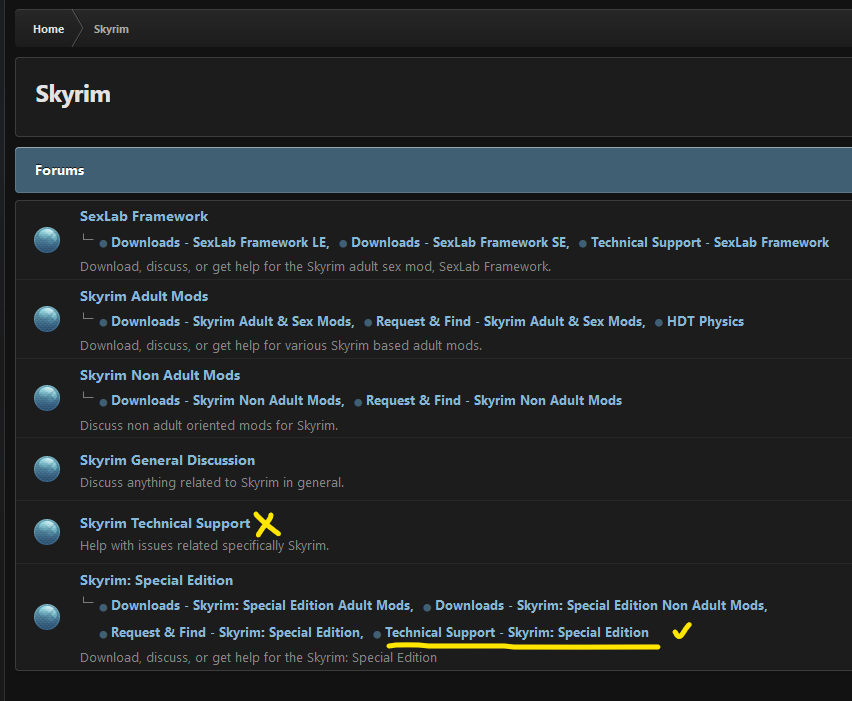Image resolution: width=852 pixels, height=701 pixels.
Task: Open Downloads - Skyrim Adult & Sex Mods
Action: [233, 322]
